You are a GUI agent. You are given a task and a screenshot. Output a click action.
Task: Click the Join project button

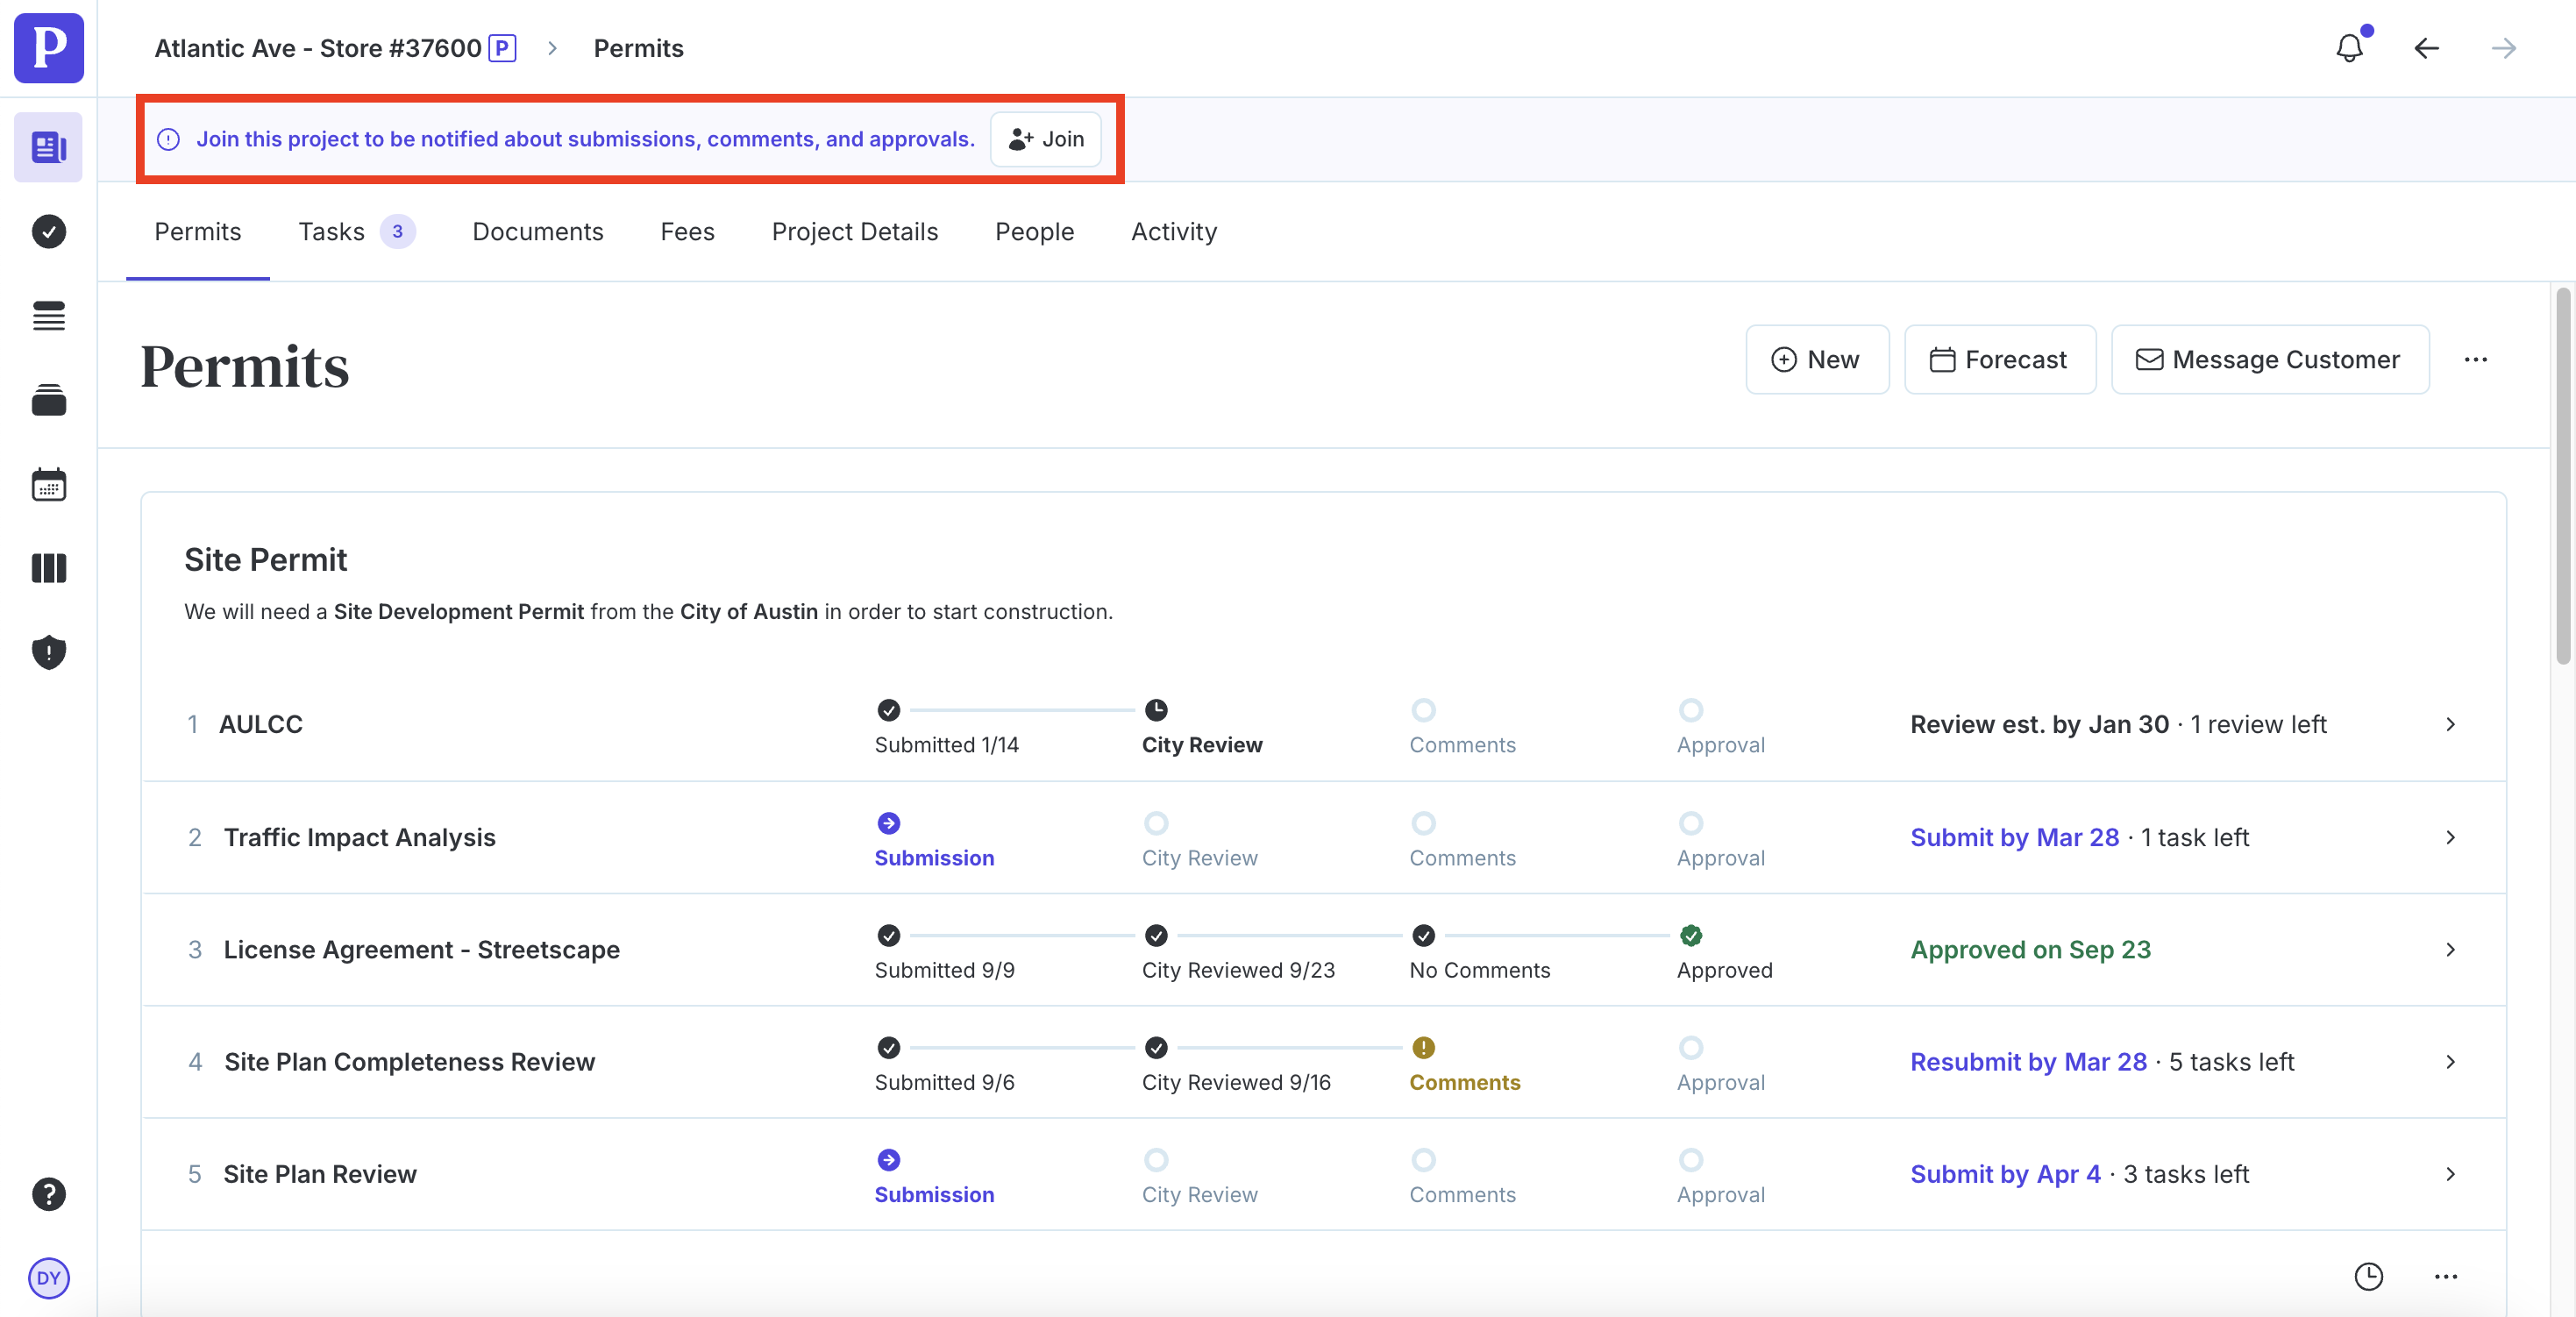click(1045, 139)
